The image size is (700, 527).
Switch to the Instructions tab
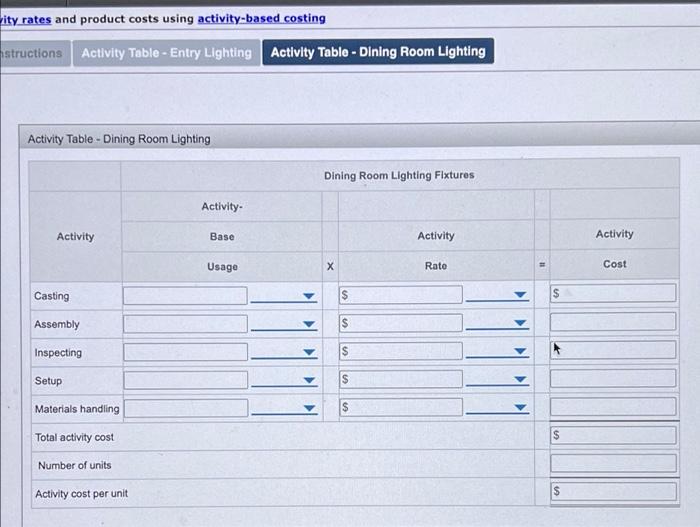tap(35, 53)
